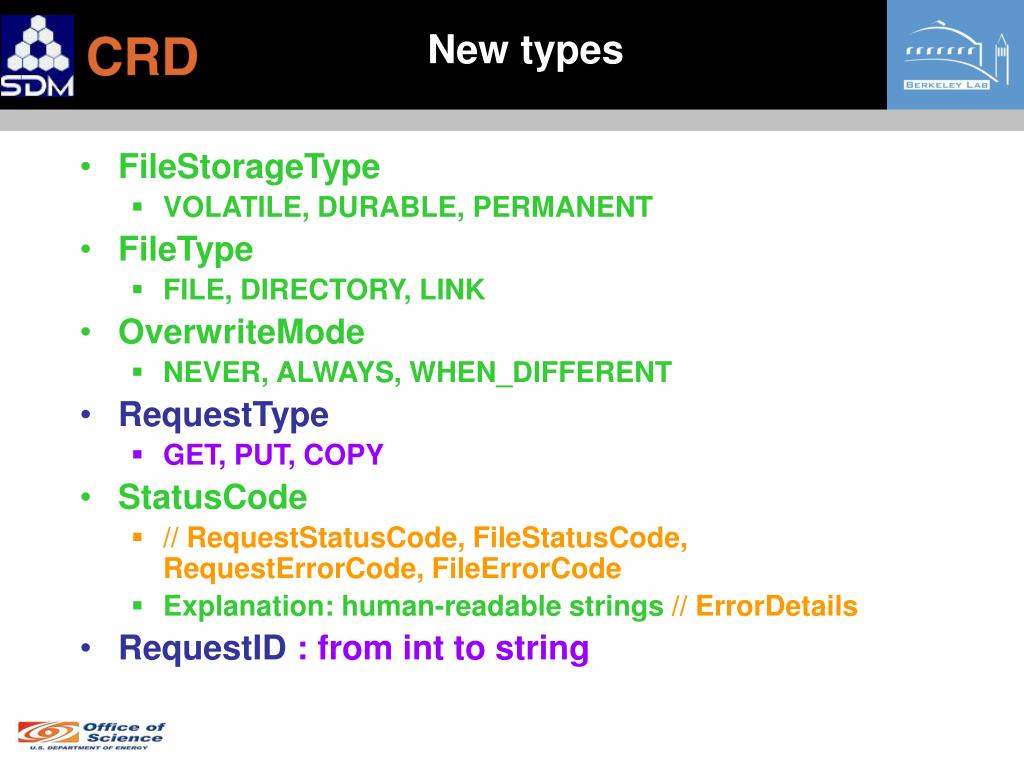Click the GET, PUT, COPY line
This screenshot has width=1024, height=768.
click(273, 455)
